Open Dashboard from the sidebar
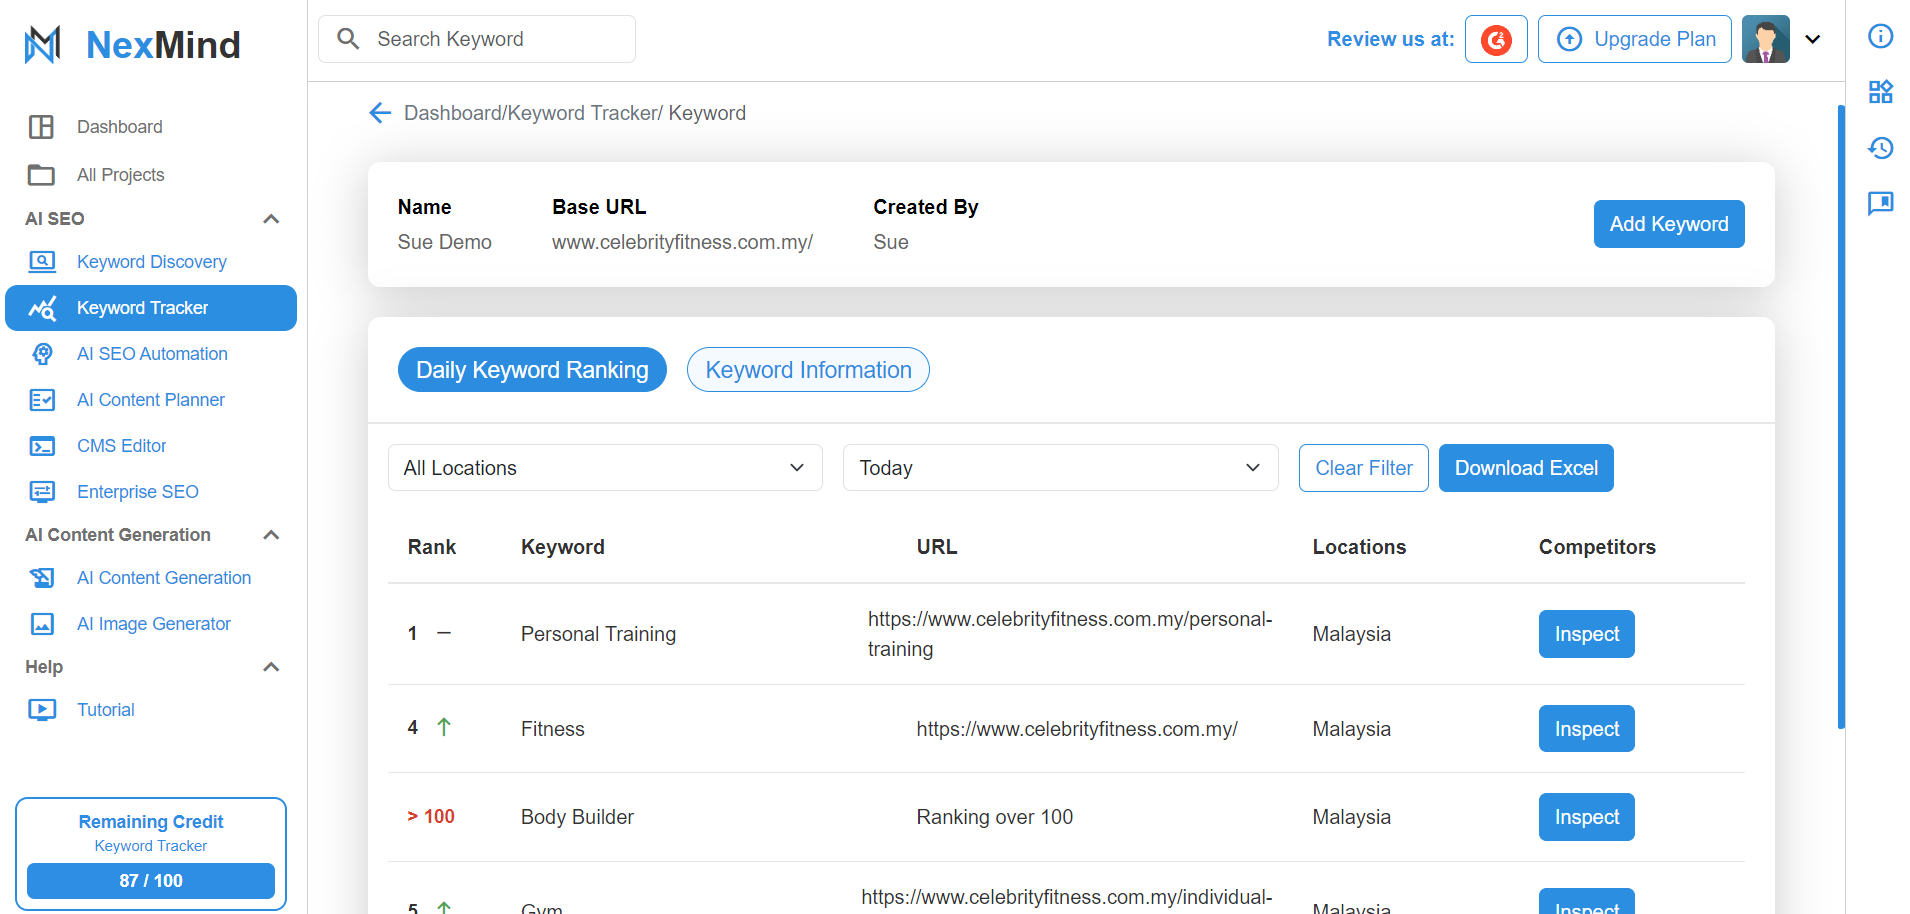The image size is (1910, 914). [120, 127]
